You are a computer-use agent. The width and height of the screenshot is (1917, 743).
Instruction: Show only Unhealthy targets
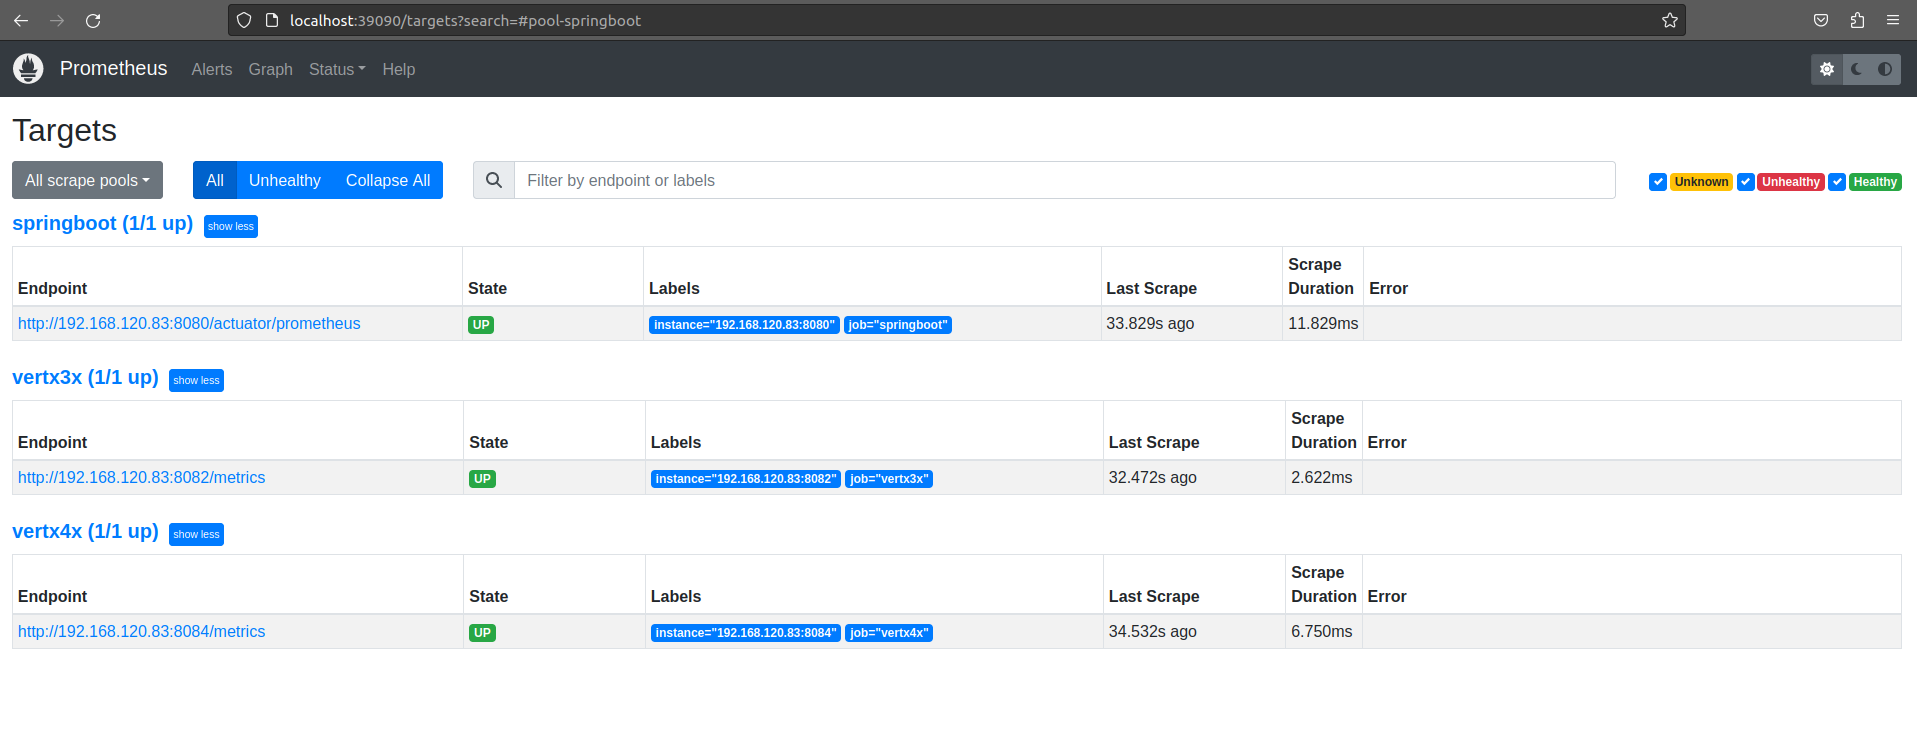(x=285, y=180)
